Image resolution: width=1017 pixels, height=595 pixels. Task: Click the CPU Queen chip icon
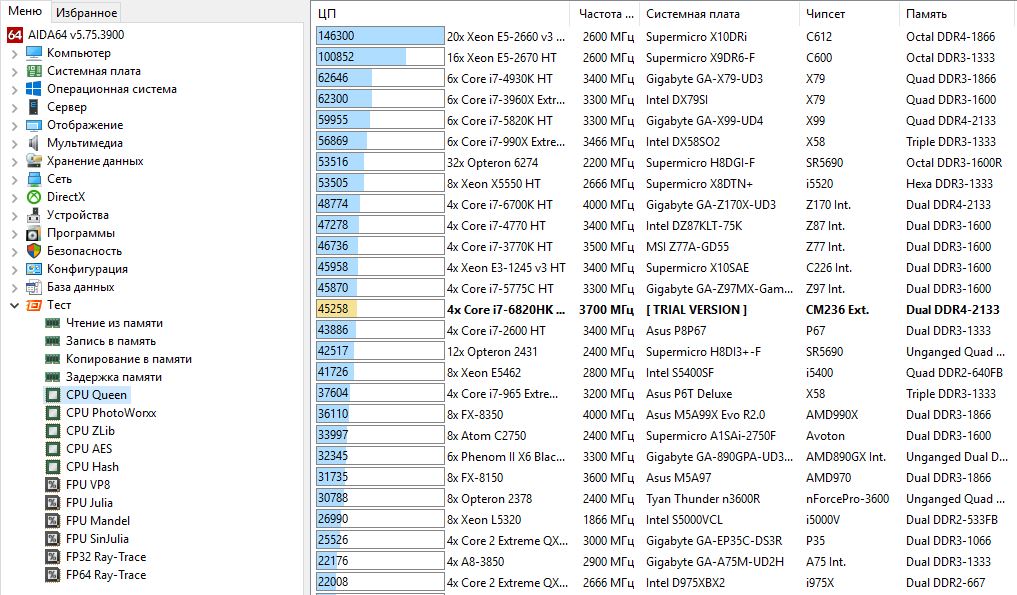click(x=53, y=395)
